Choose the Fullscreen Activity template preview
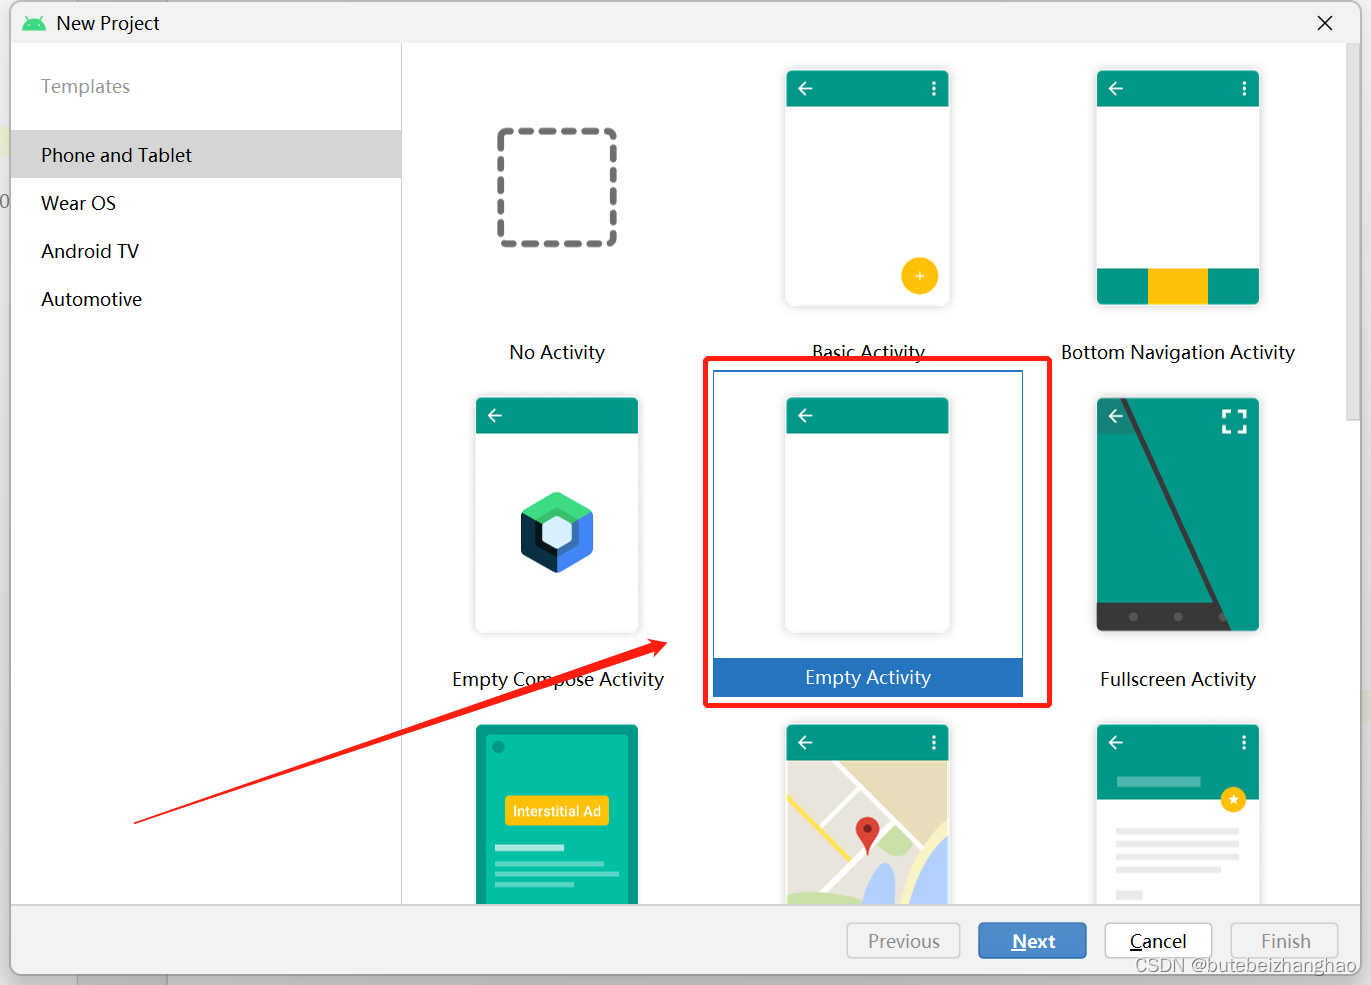Screen dimensions: 1371x985 pos(1177,515)
